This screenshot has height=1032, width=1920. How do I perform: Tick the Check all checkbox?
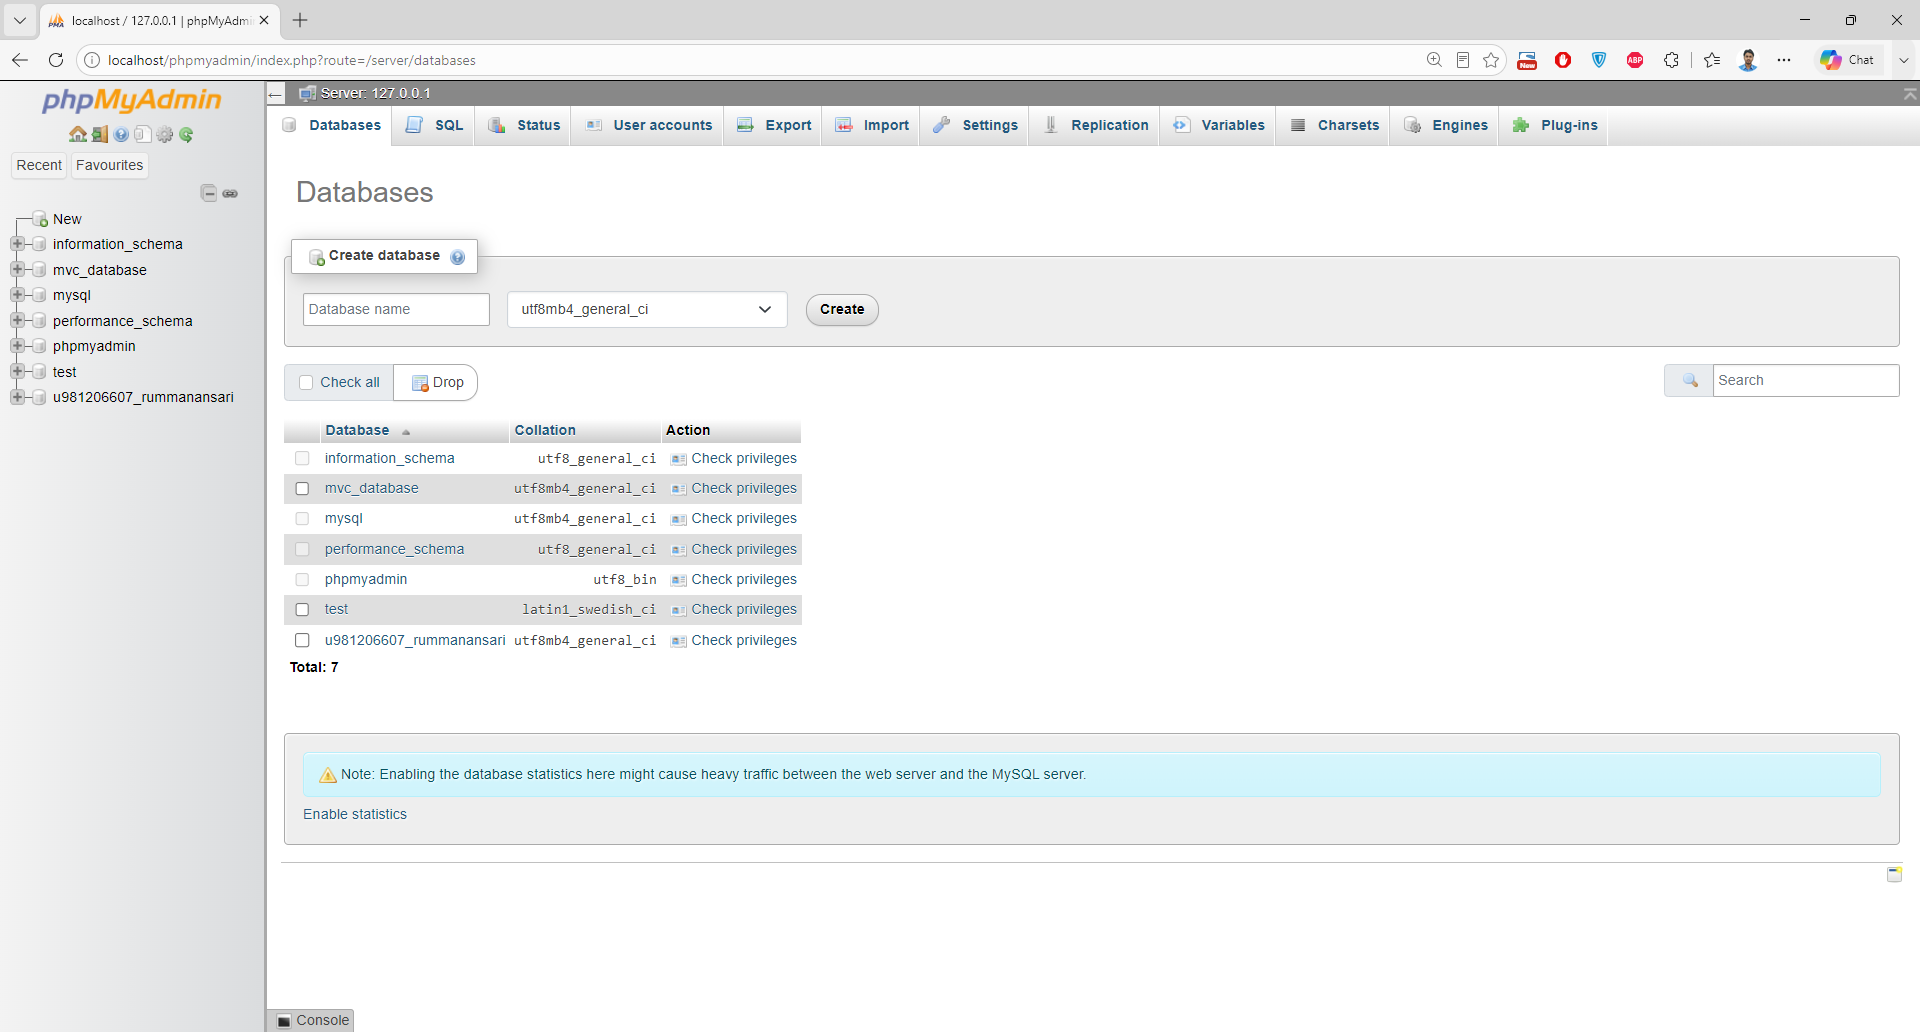(x=306, y=382)
